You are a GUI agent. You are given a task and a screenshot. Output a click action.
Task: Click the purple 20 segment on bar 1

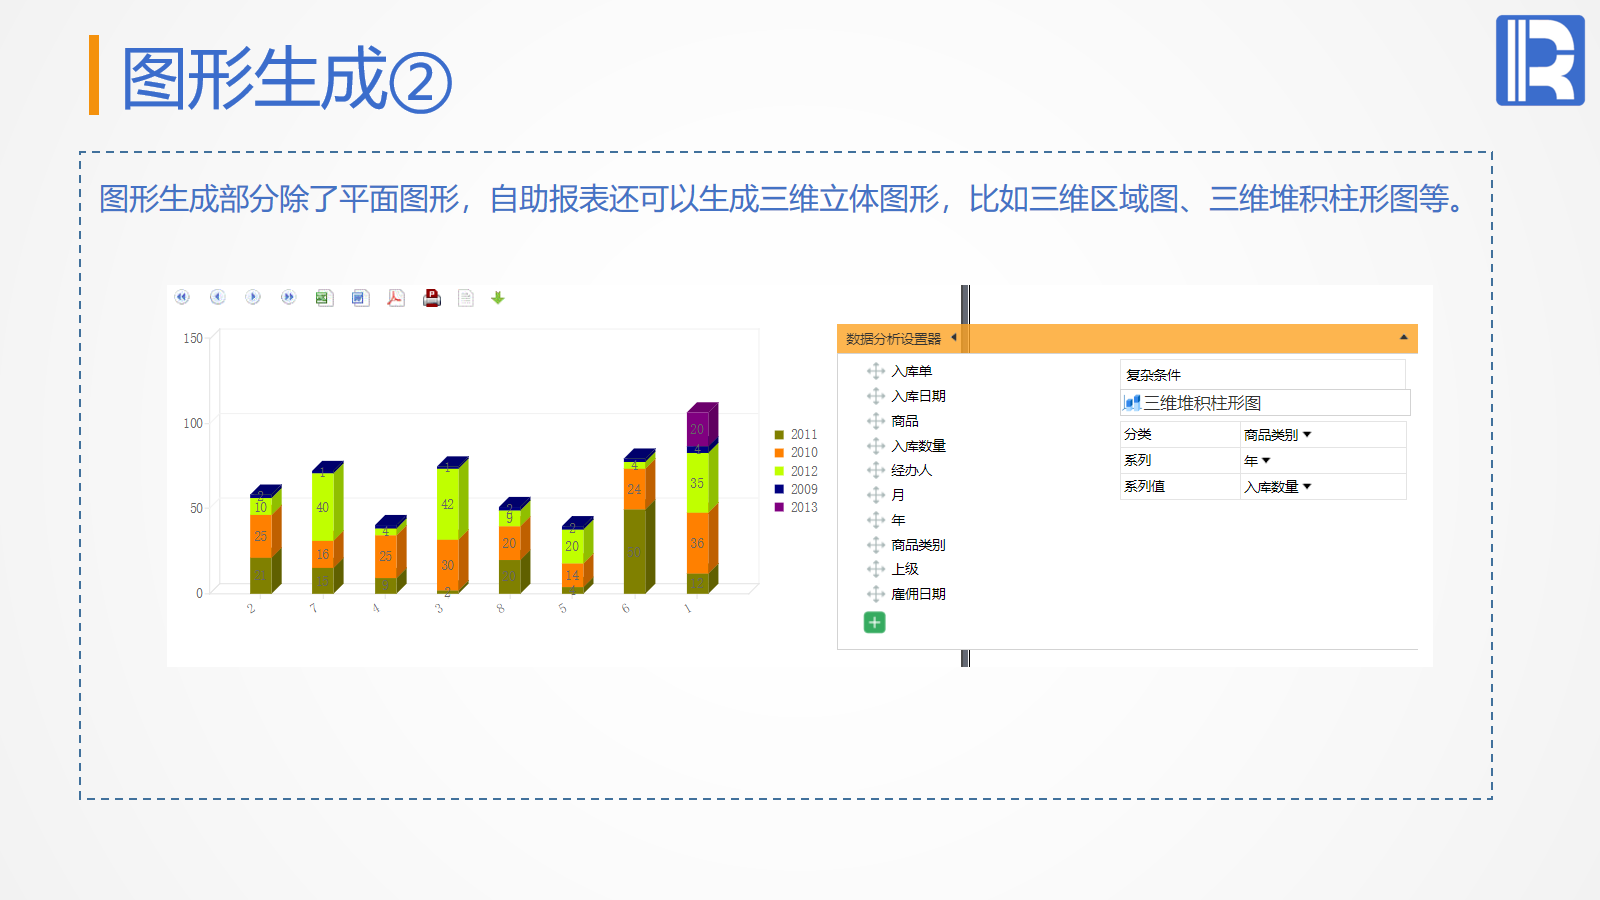pos(697,430)
